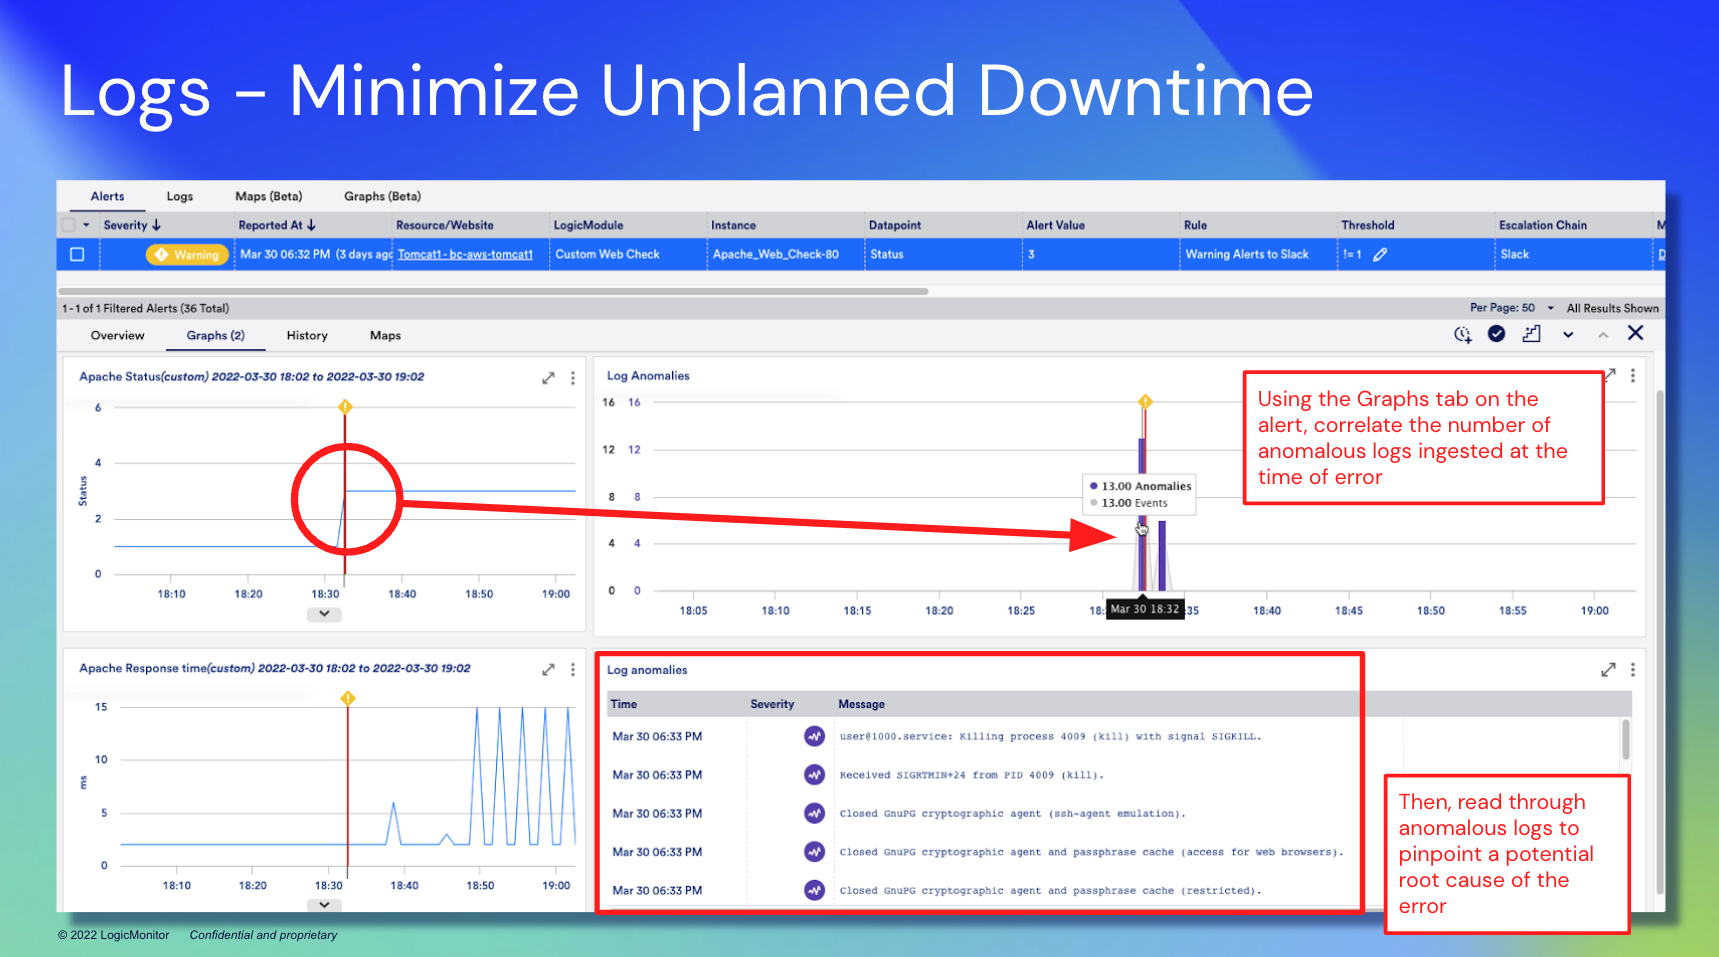Screen dimensions: 1719x957
Task: Edit threshold using the pencil icon
Action: click(1380, 255)
